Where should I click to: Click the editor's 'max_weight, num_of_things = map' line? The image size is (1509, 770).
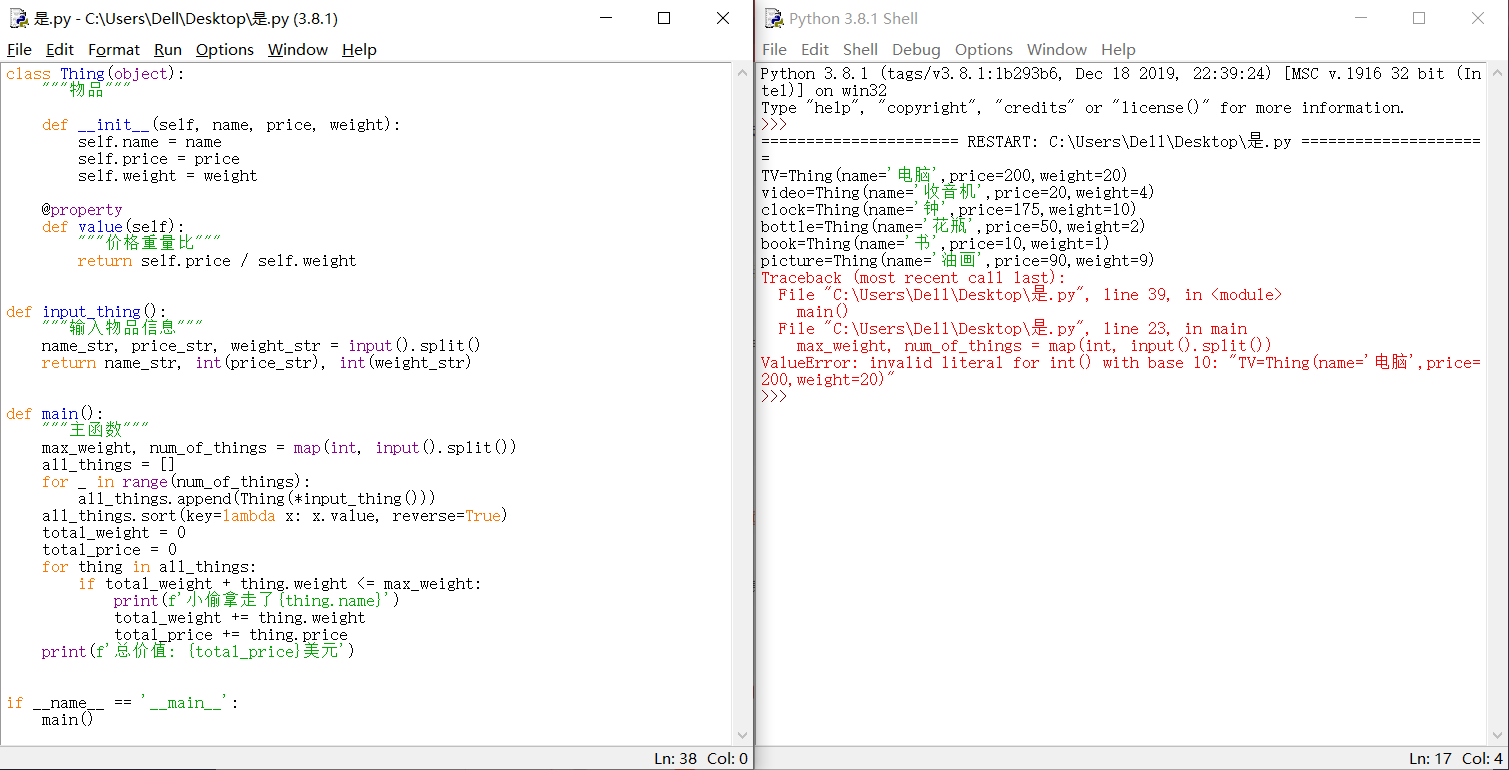click(x=279, y=447)
